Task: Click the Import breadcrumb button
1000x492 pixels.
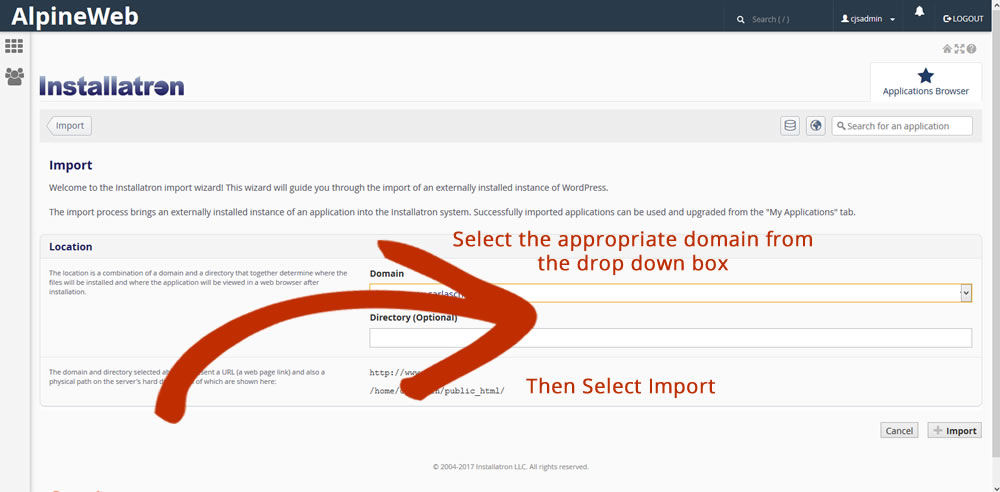Action: tap(70, 126)
